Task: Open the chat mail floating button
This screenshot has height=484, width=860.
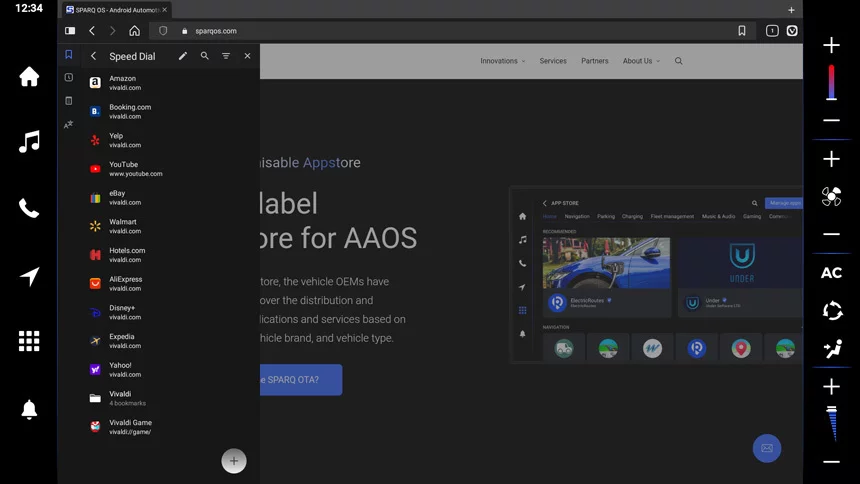Action: click(767, 448)
